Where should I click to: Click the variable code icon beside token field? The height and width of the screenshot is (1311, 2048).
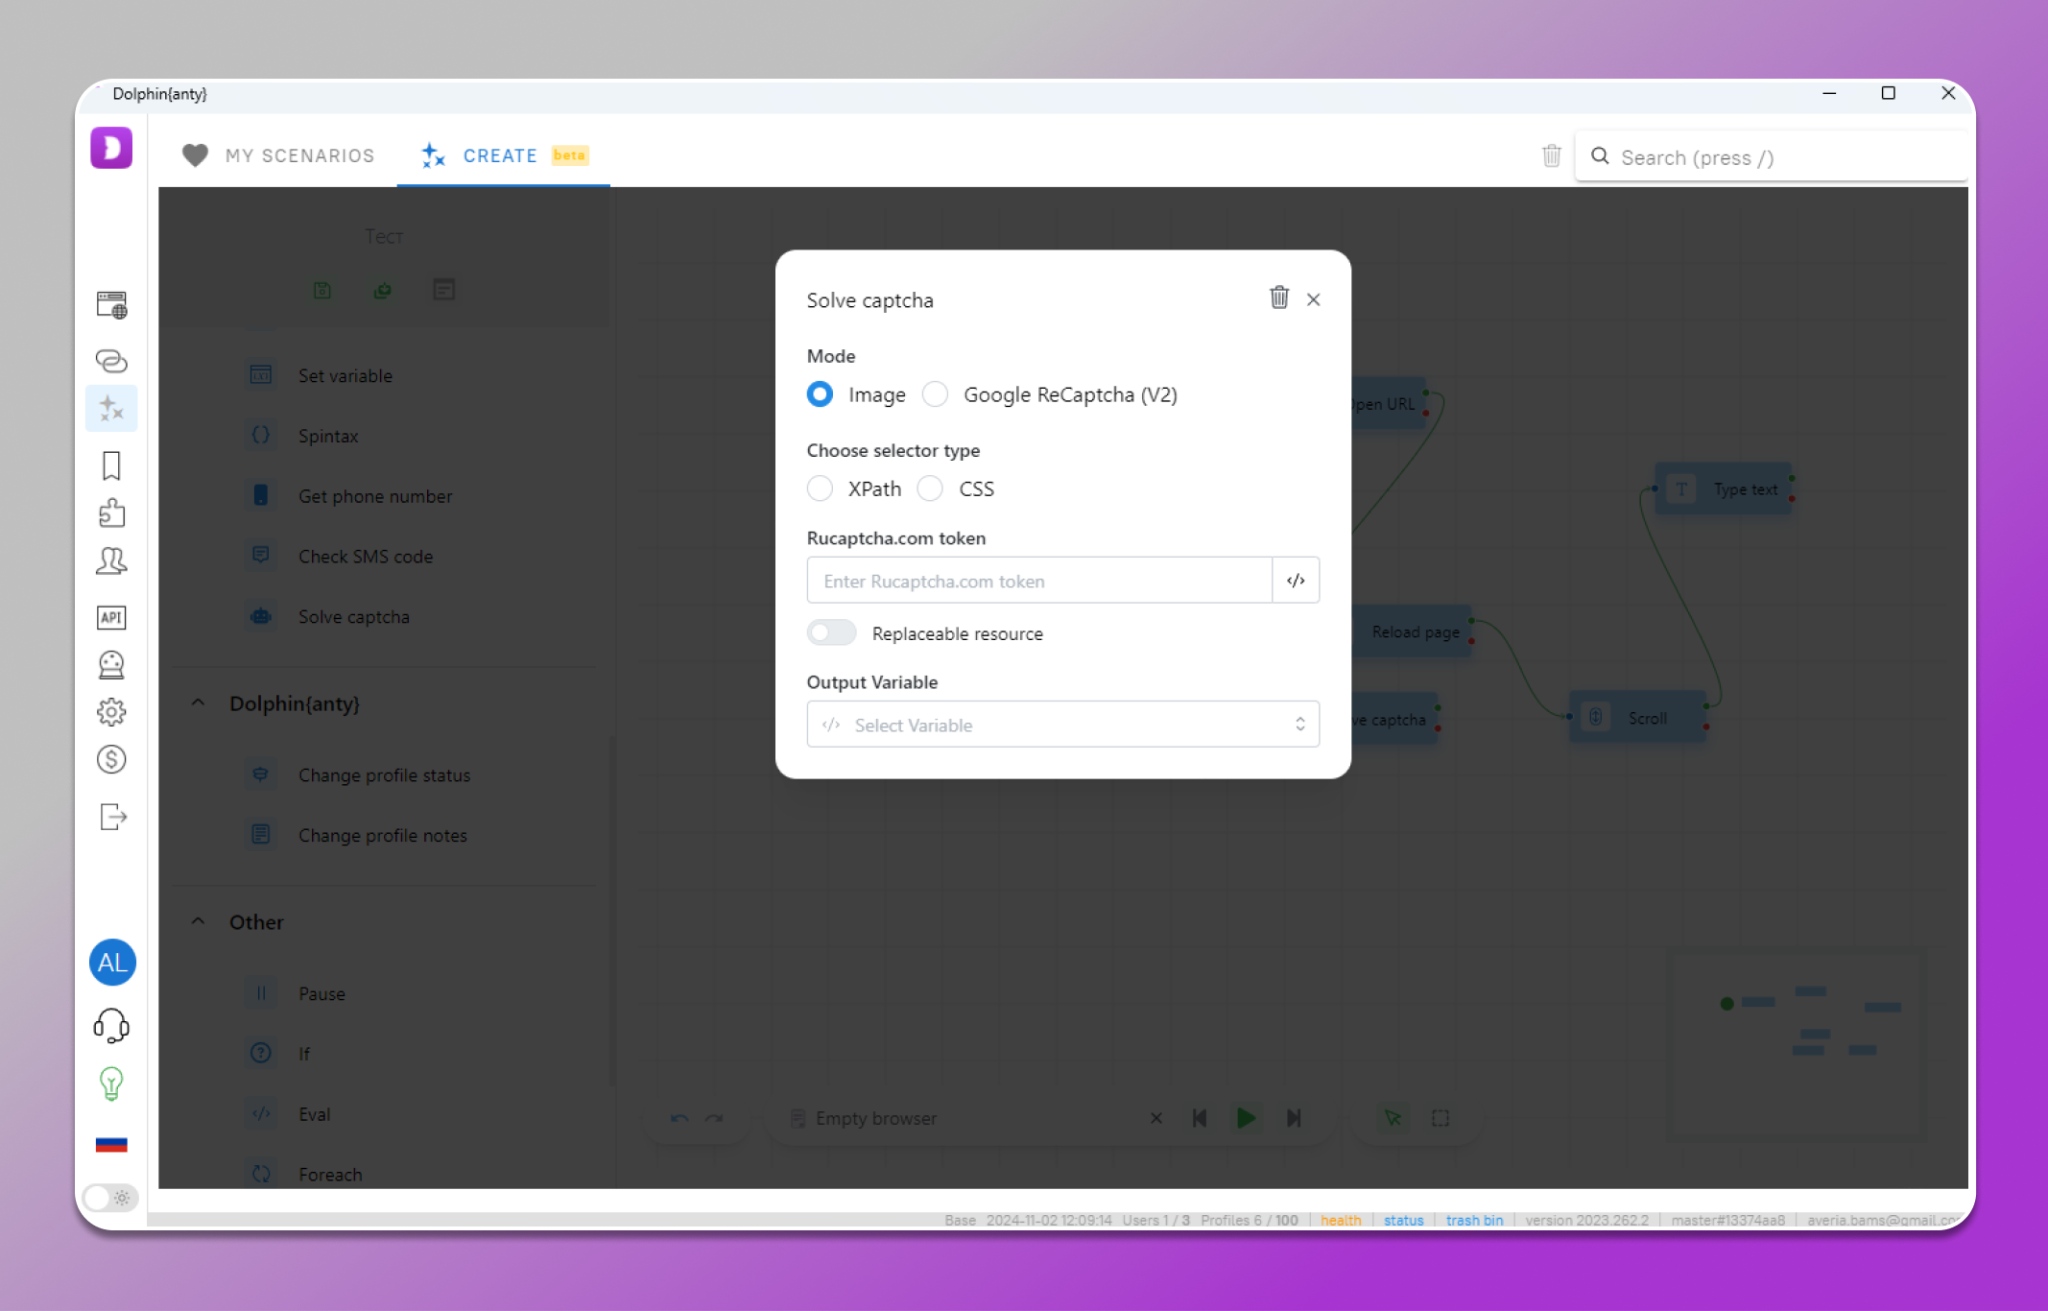point(1295,580)
